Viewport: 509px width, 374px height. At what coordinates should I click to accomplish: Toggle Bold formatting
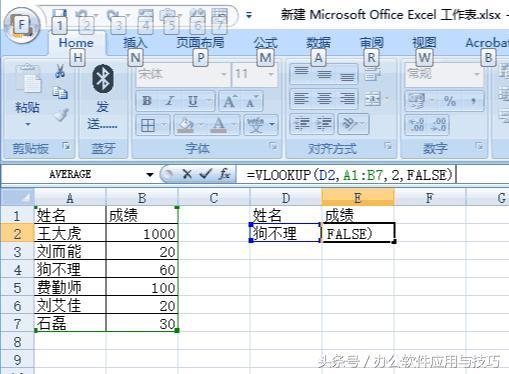147,101
